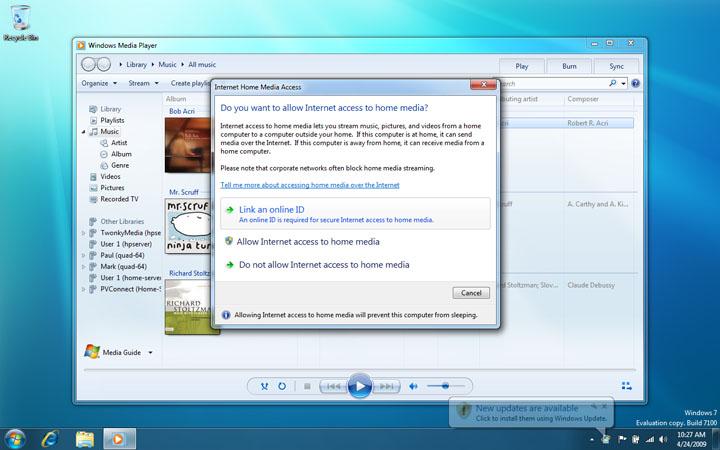Select Library in navigation pane
The height and width of the screenshot is (450, 720).
pyautogui.click(x=110, y=109)
